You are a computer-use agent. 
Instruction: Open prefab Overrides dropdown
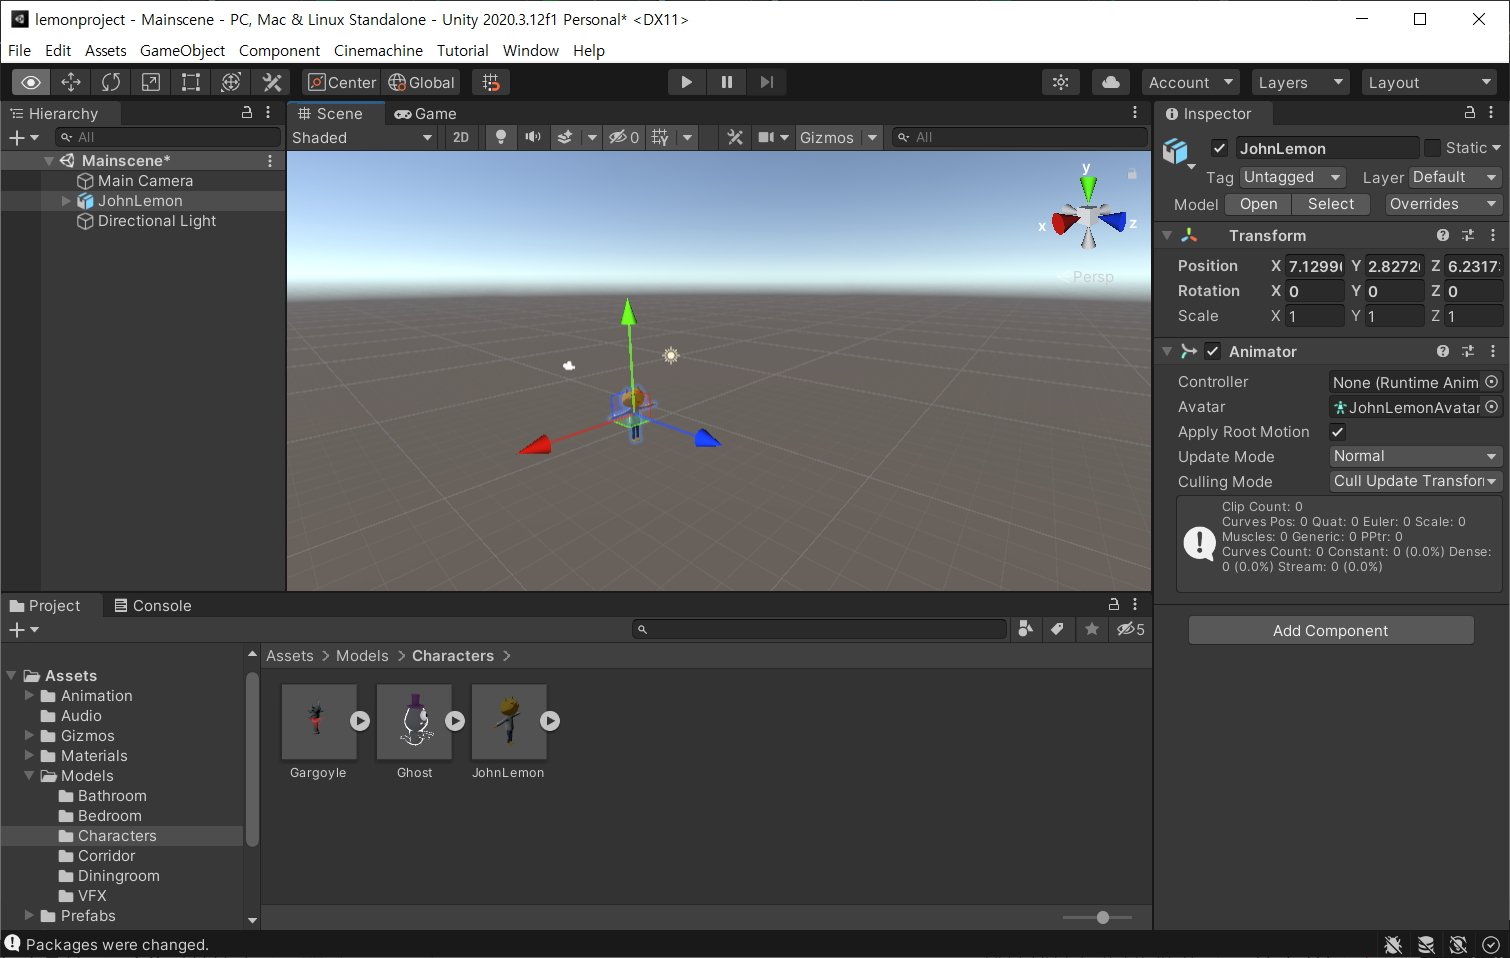[1443, 204]
